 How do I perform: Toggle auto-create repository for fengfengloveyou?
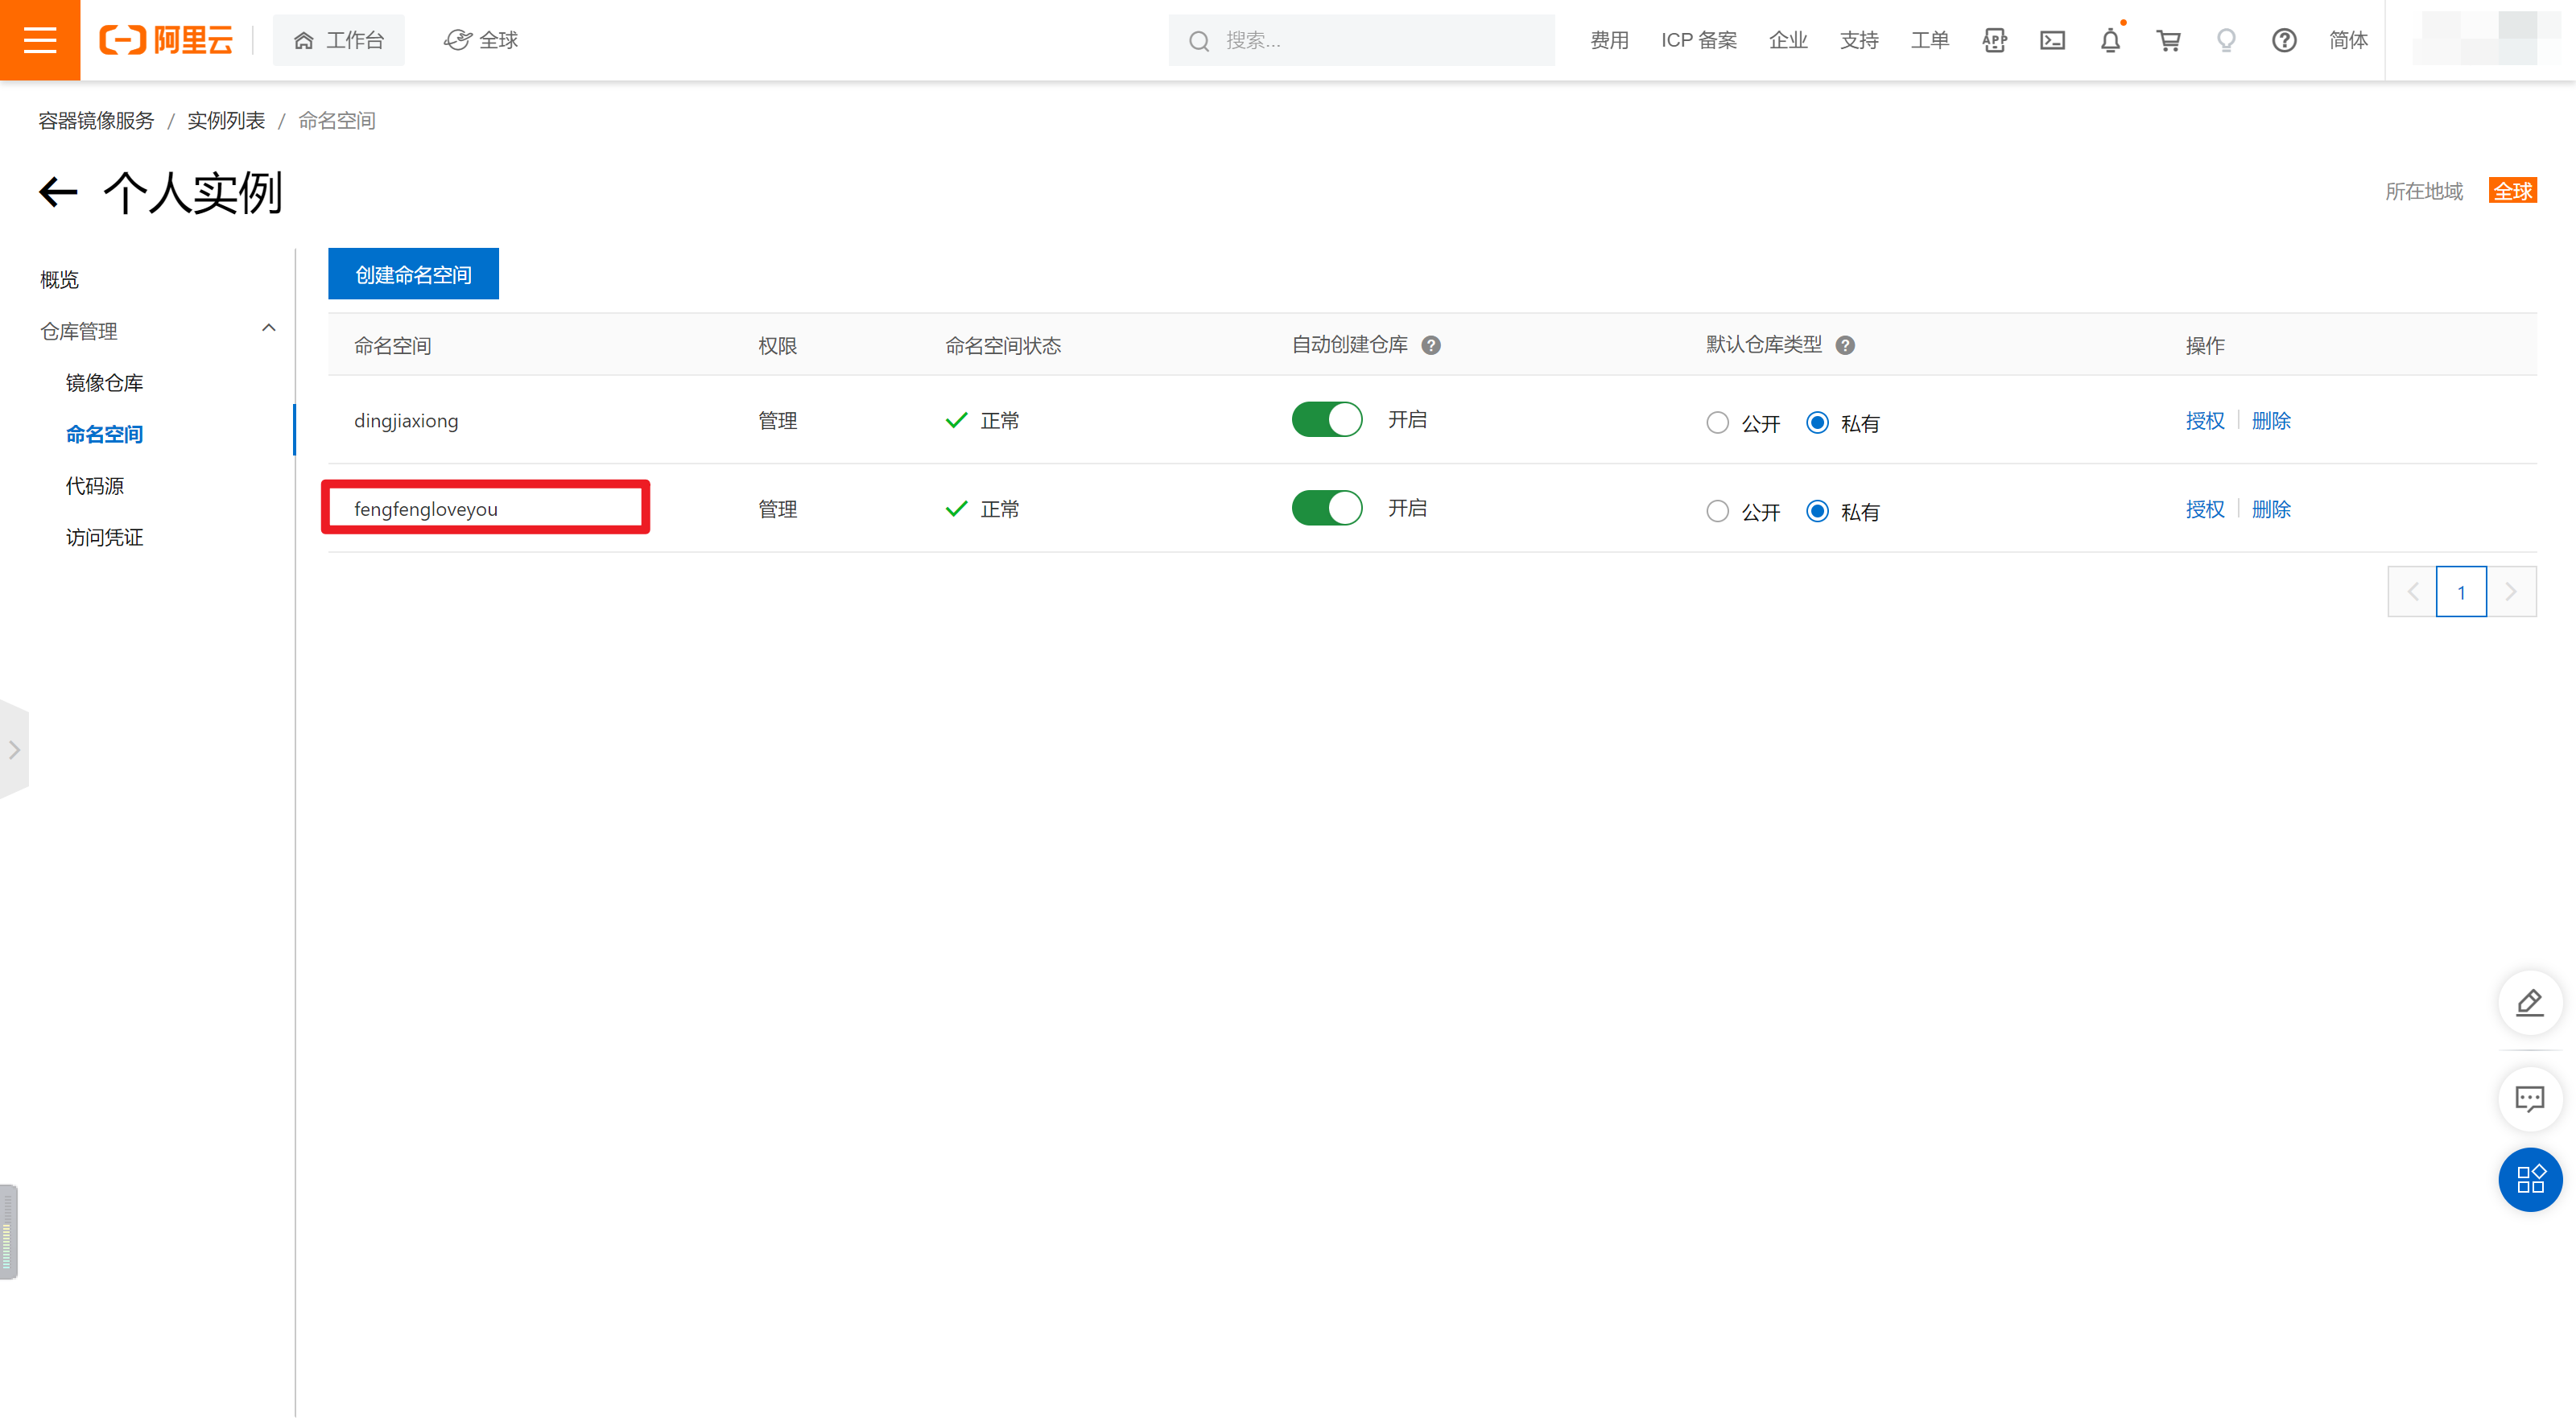[x=1326, y=508]
